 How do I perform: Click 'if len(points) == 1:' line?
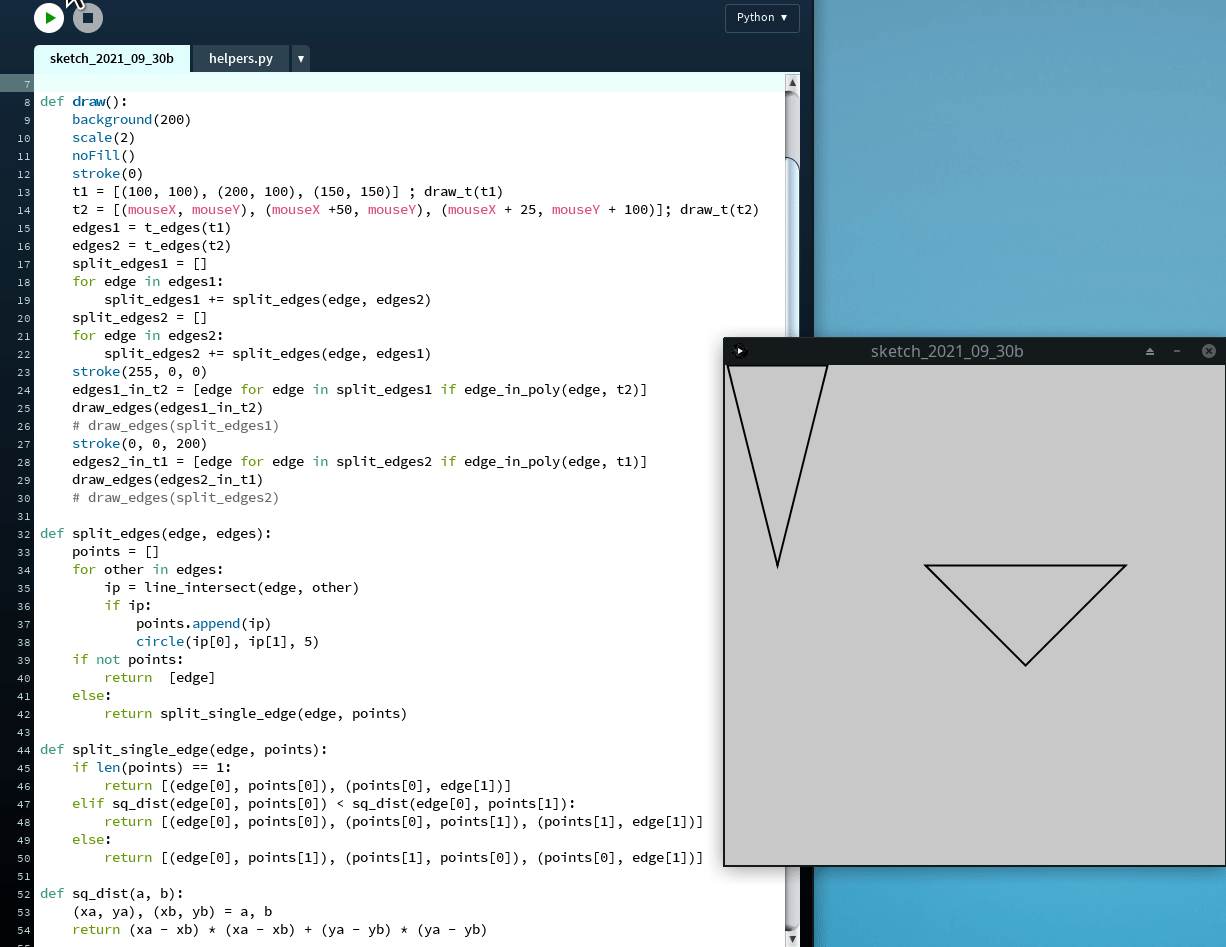[151, 767]
